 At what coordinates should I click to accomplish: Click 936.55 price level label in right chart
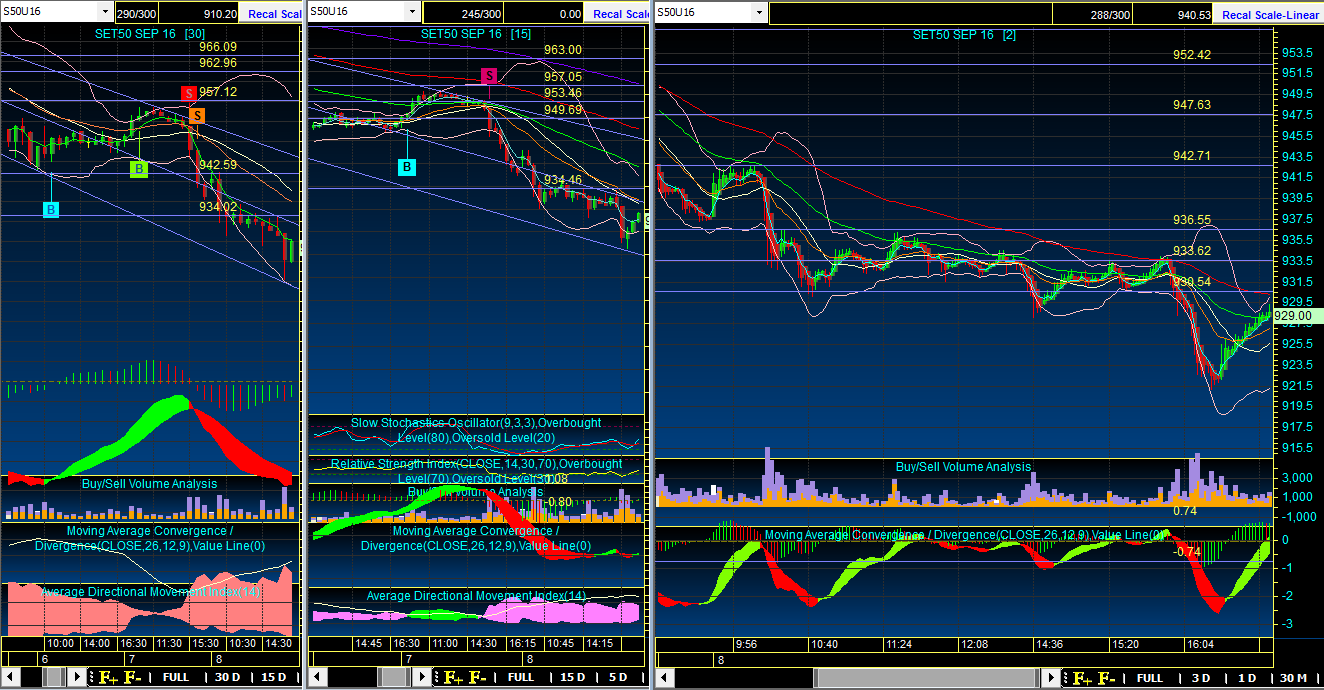[1192, 220]
